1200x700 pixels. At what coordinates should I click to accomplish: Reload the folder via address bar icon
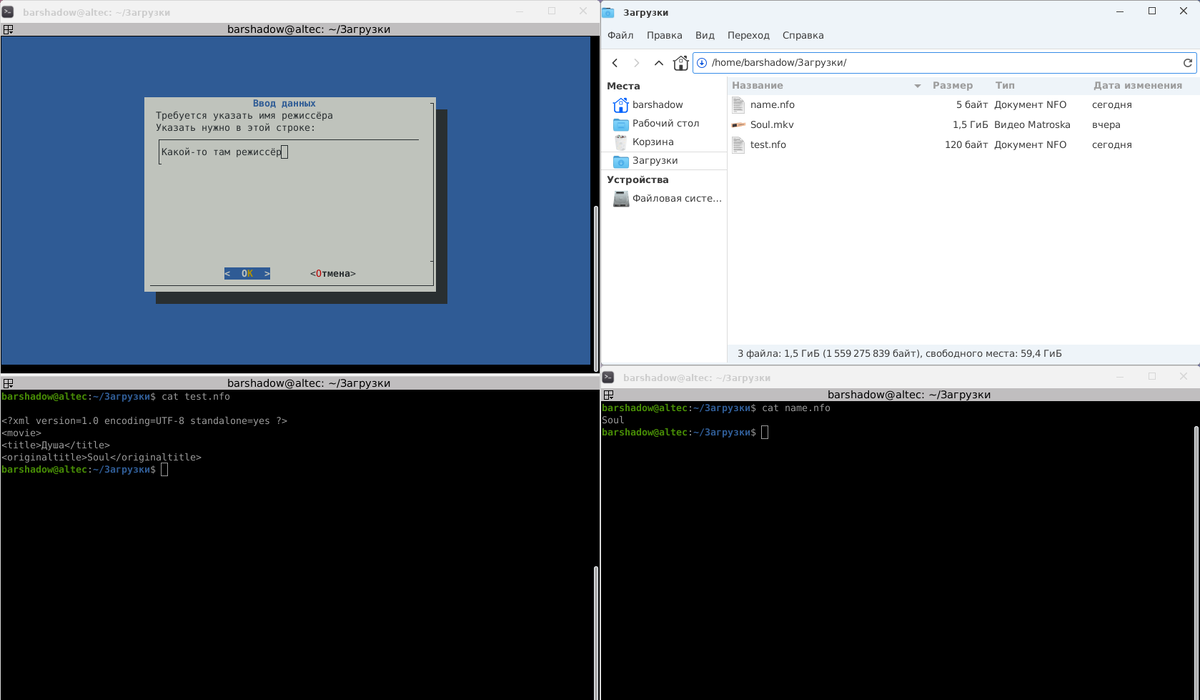pyautogui.click(x=1188, y=63)
